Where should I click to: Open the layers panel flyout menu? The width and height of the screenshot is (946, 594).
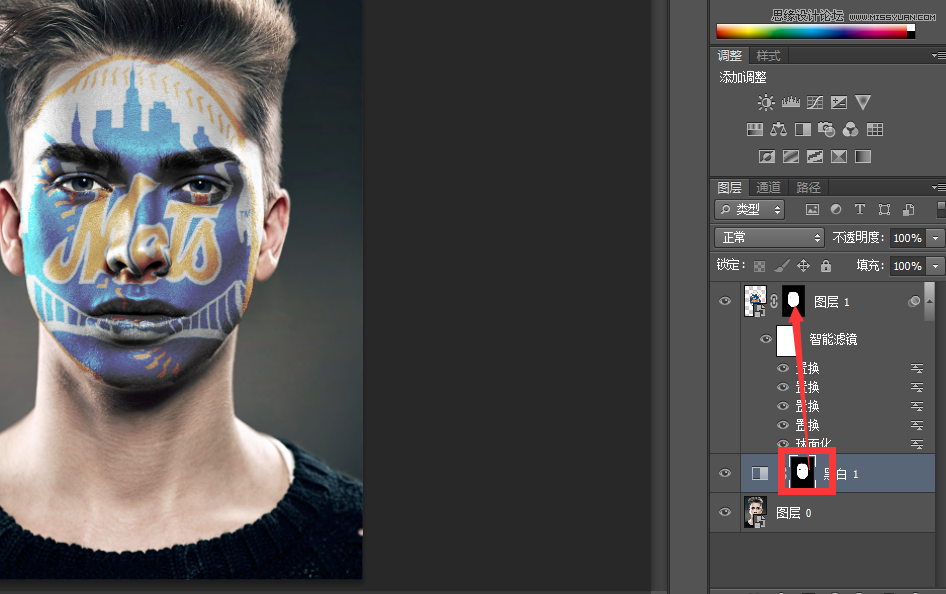coord(939,188)
